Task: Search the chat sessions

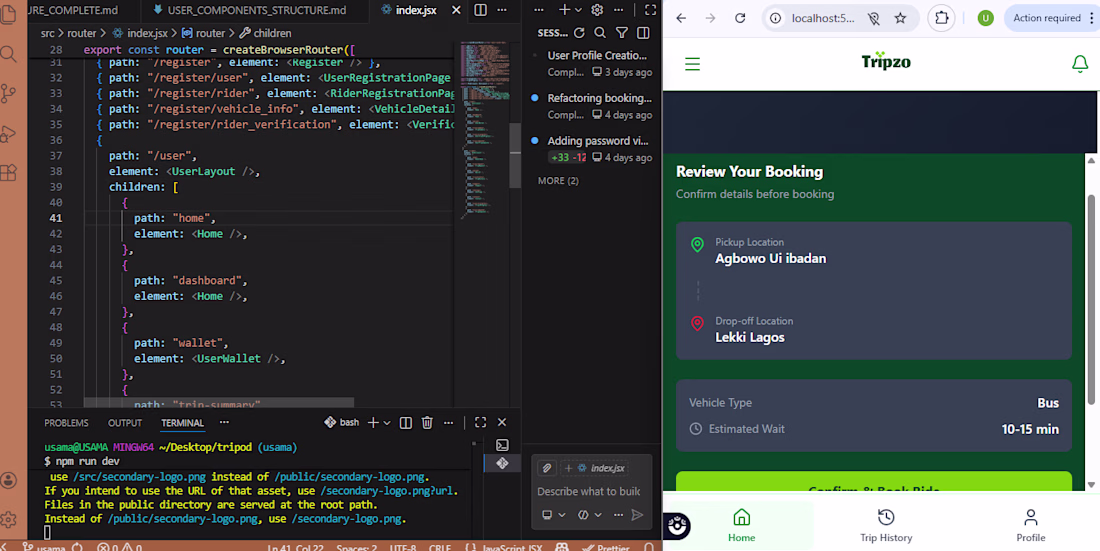Action: pos(600,33)
